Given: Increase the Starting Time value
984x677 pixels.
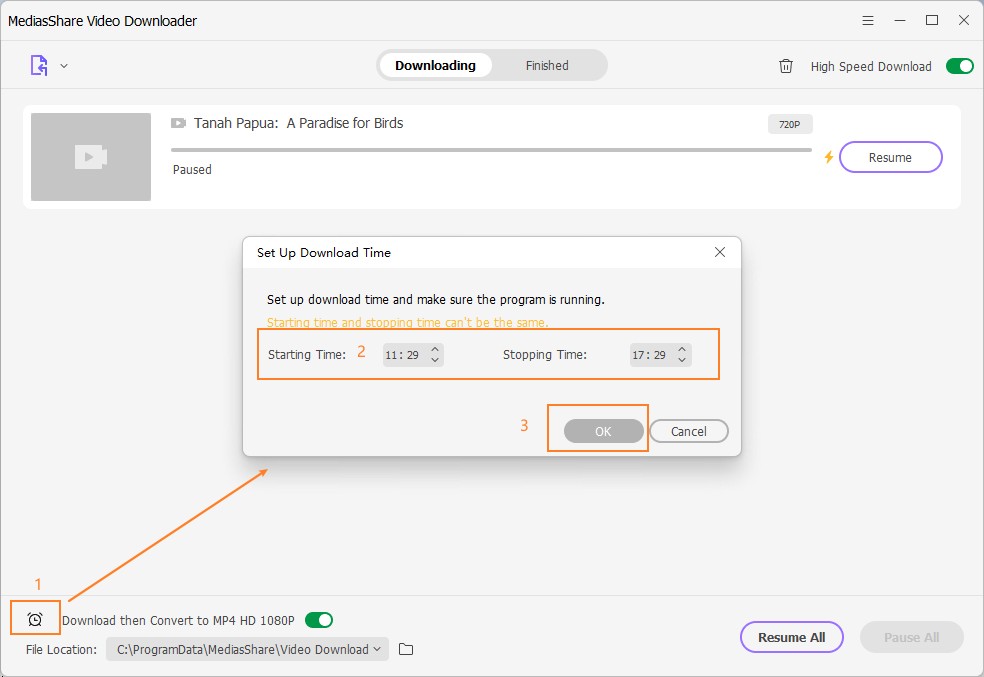Looking at the screenshot, I should click(x=435, y=349).
